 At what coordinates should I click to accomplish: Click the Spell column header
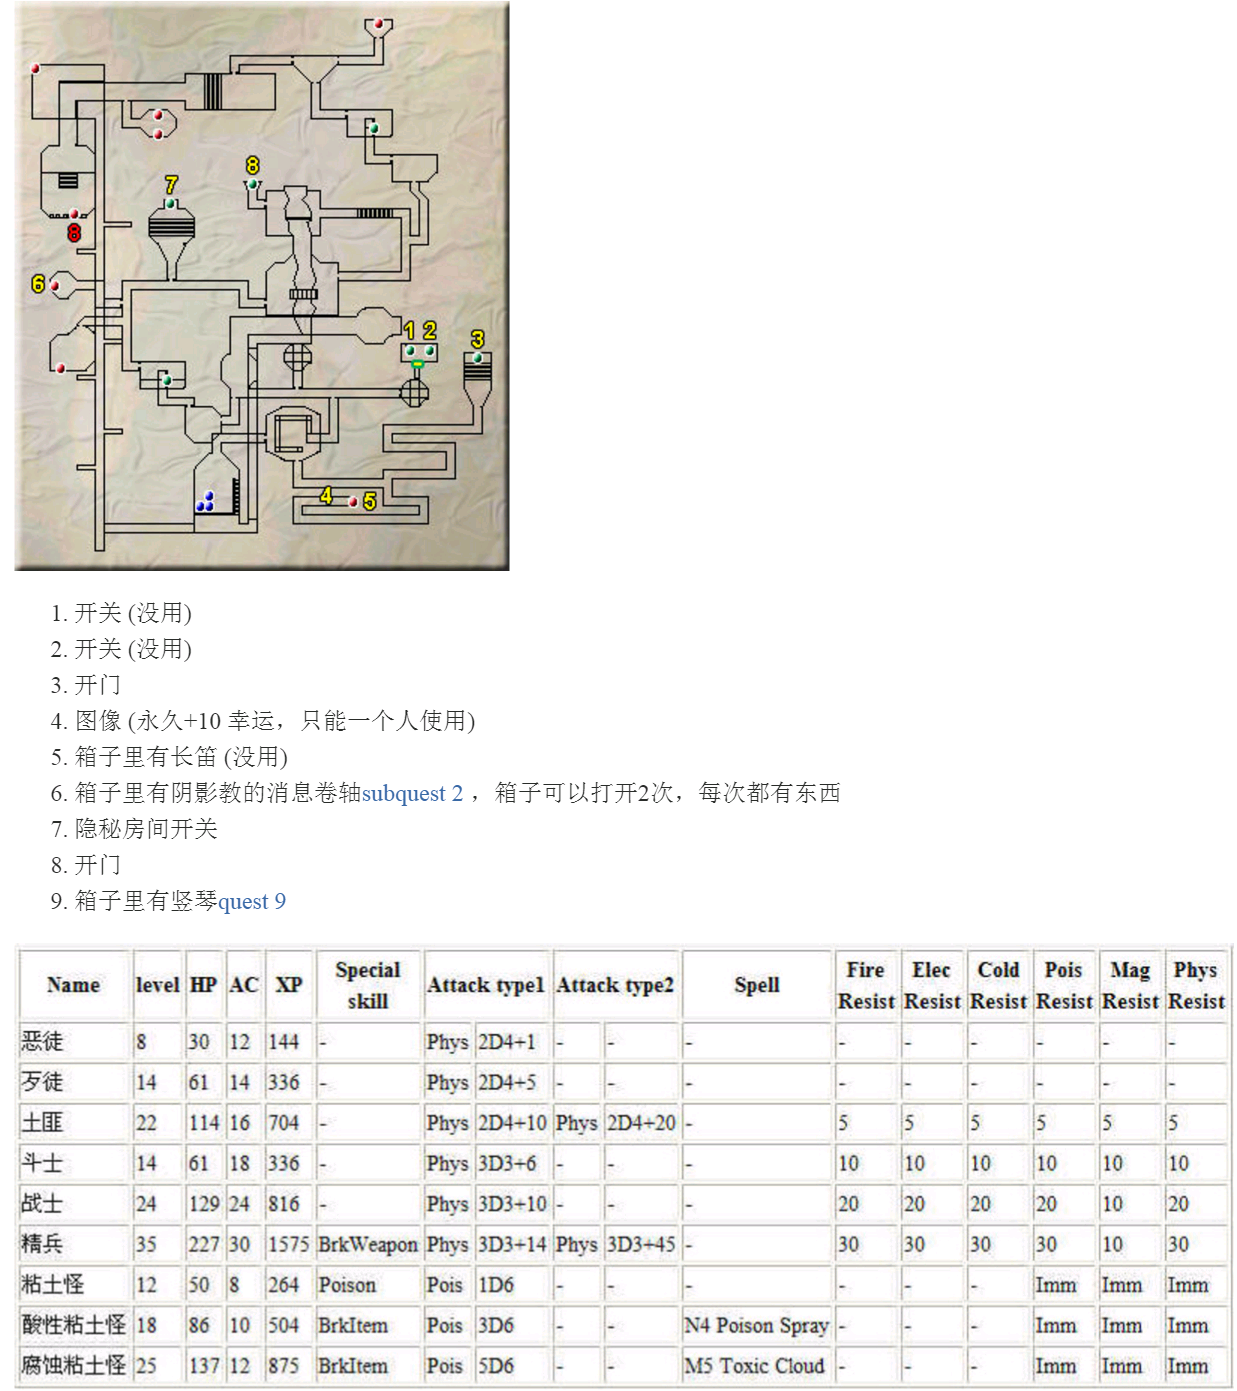pyautogui.click(x=757, y=985)
